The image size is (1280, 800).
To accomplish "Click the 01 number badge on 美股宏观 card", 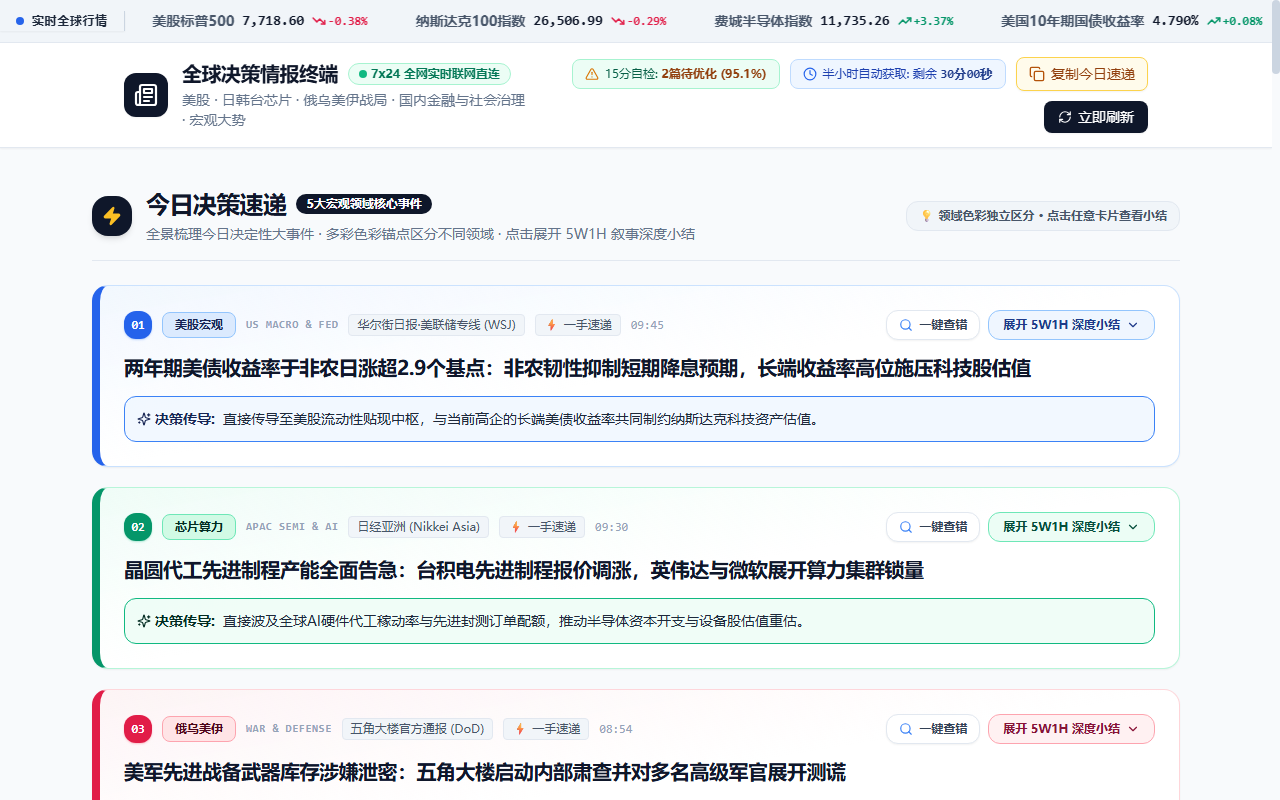I will coord(138,325).
